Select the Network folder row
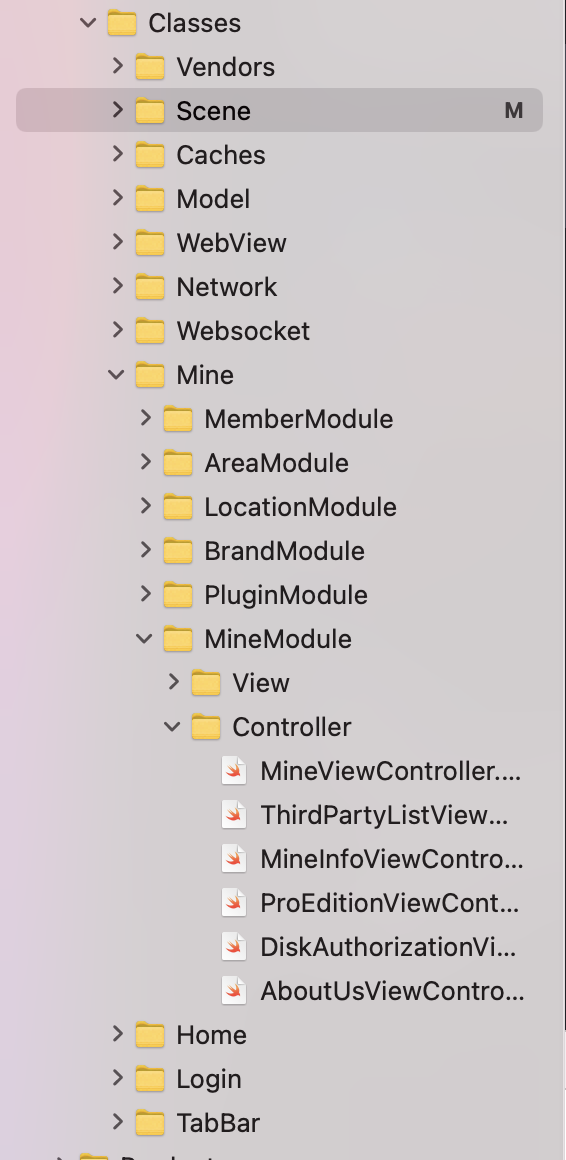This screenshot has width=566, height=1160. [x=280, y=286]
